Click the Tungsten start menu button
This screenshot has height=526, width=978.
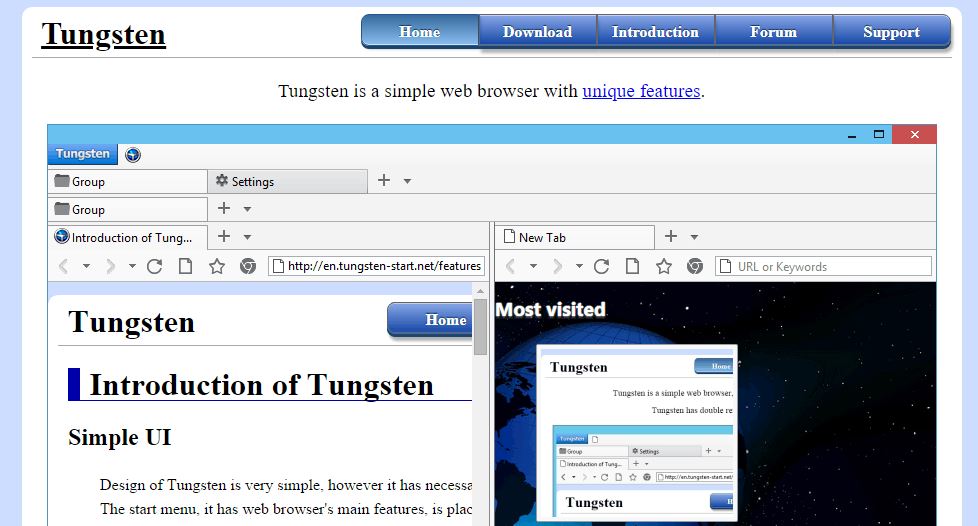coord(82,153)
